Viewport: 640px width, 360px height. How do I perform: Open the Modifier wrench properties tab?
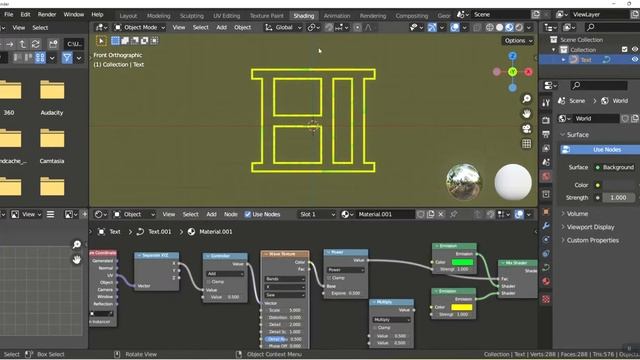click(546, 226)
